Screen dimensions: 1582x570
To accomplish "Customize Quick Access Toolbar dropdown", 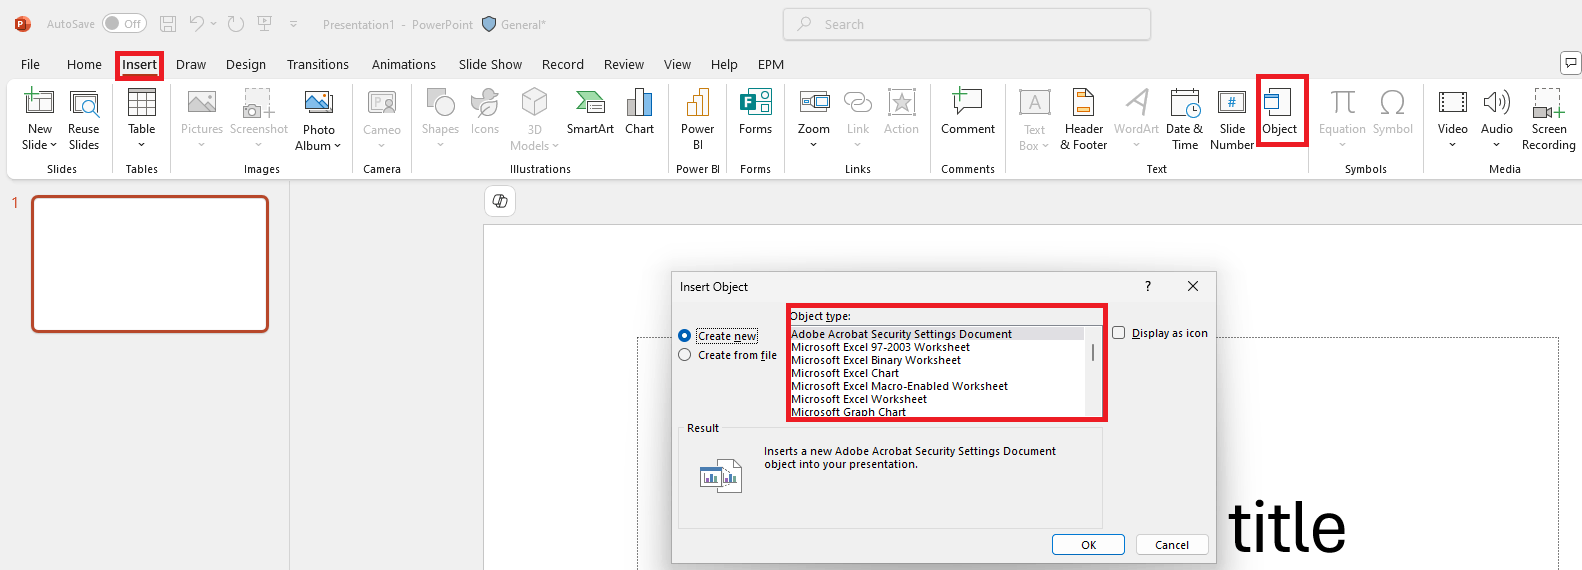I will click(x=293, y=24).
